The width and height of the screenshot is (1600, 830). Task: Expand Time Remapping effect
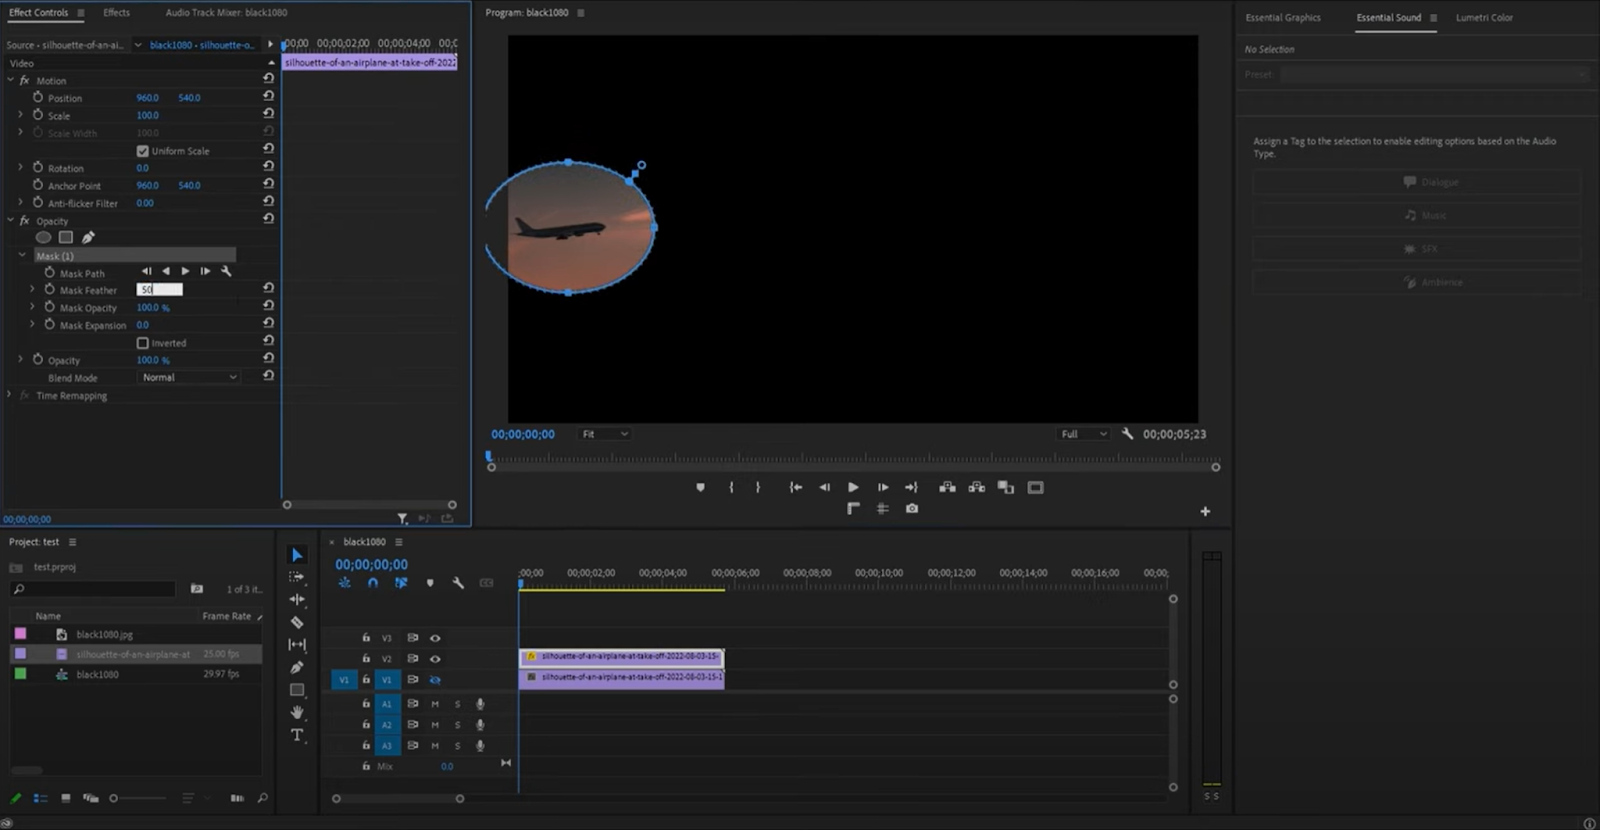coord(10,395)
